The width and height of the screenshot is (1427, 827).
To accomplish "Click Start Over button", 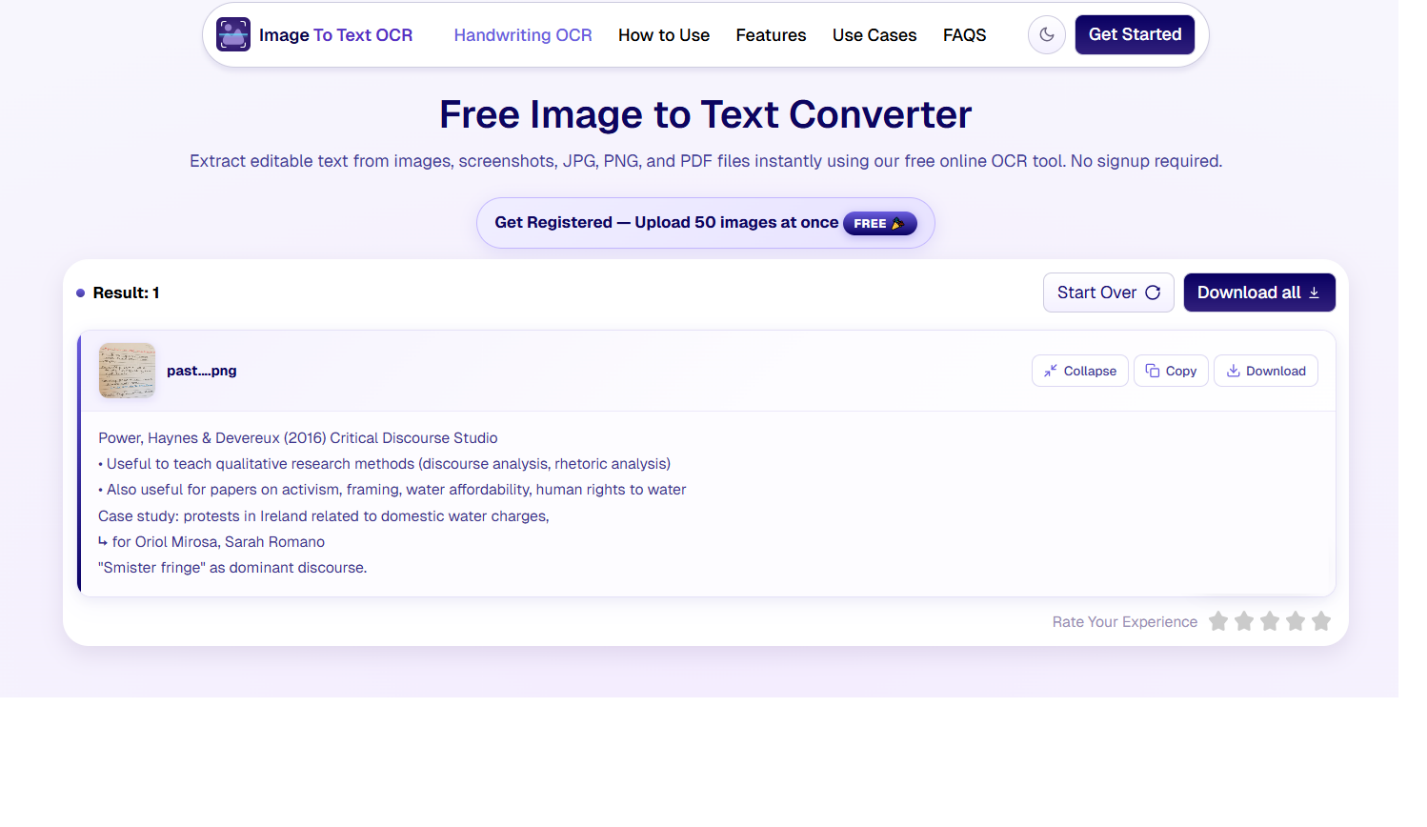I will pos(1108,293).
